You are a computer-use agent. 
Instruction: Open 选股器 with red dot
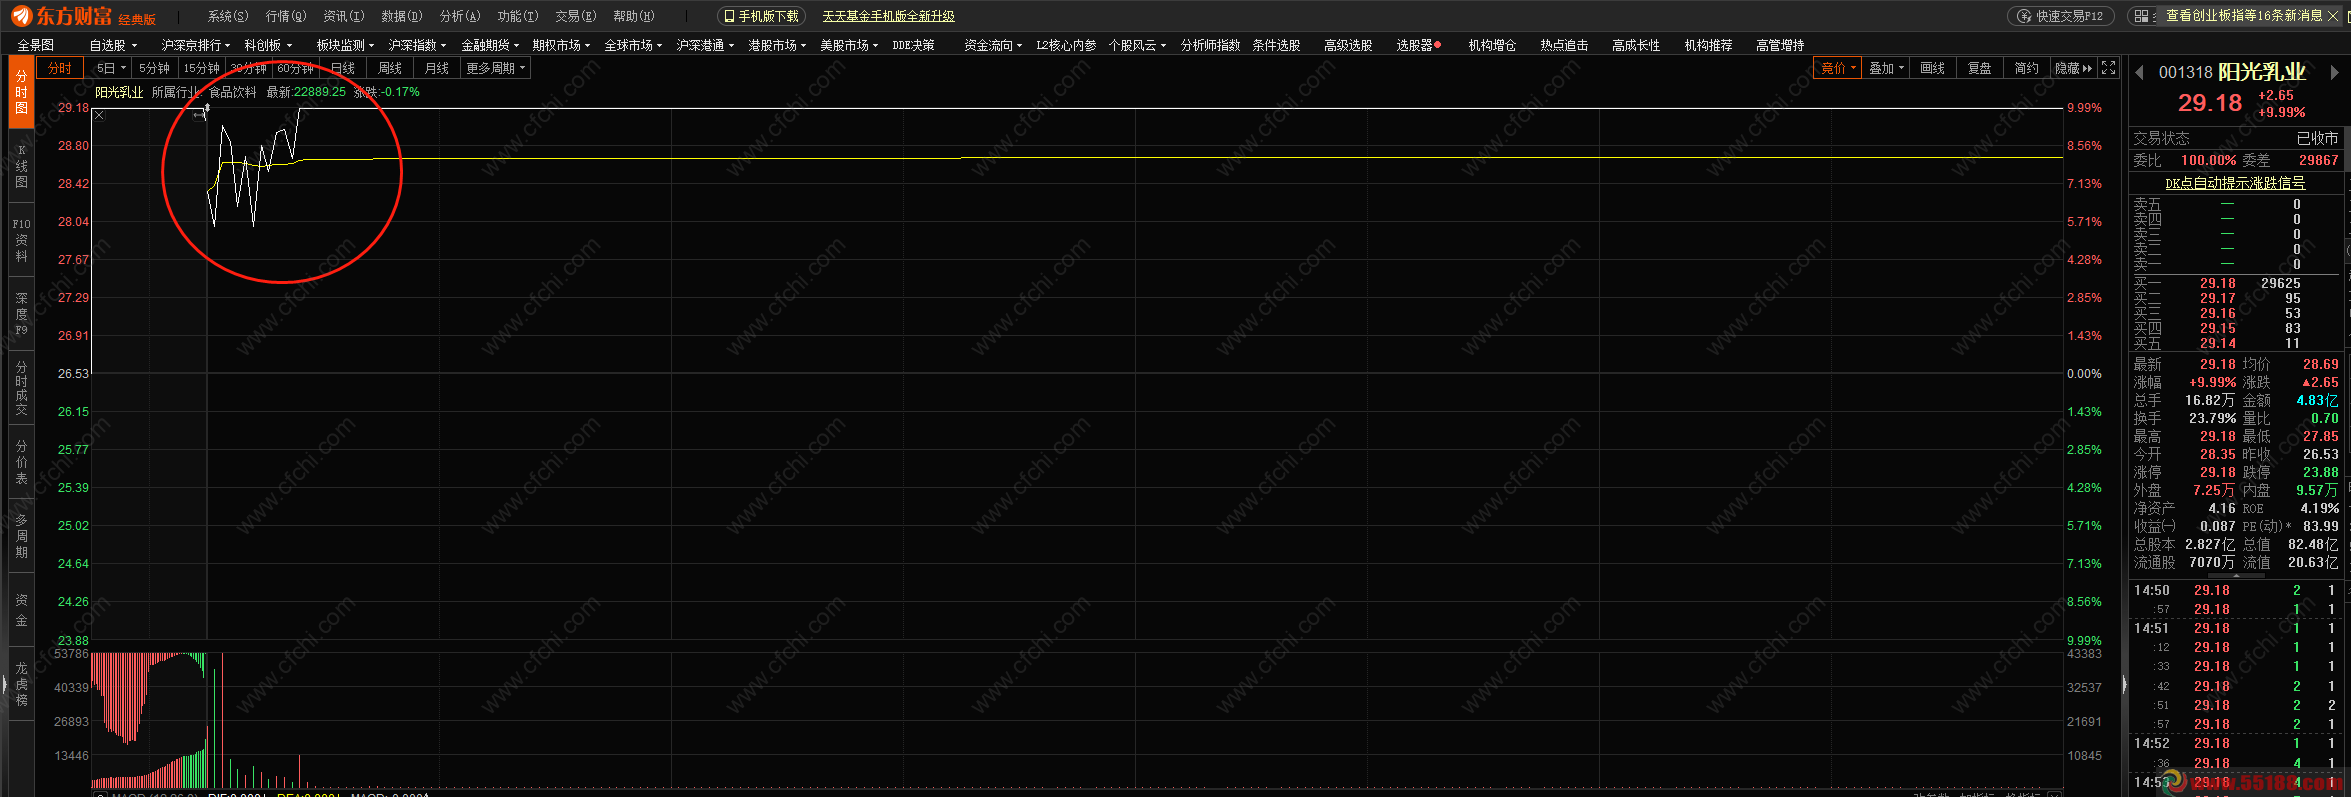[1418, 45]
